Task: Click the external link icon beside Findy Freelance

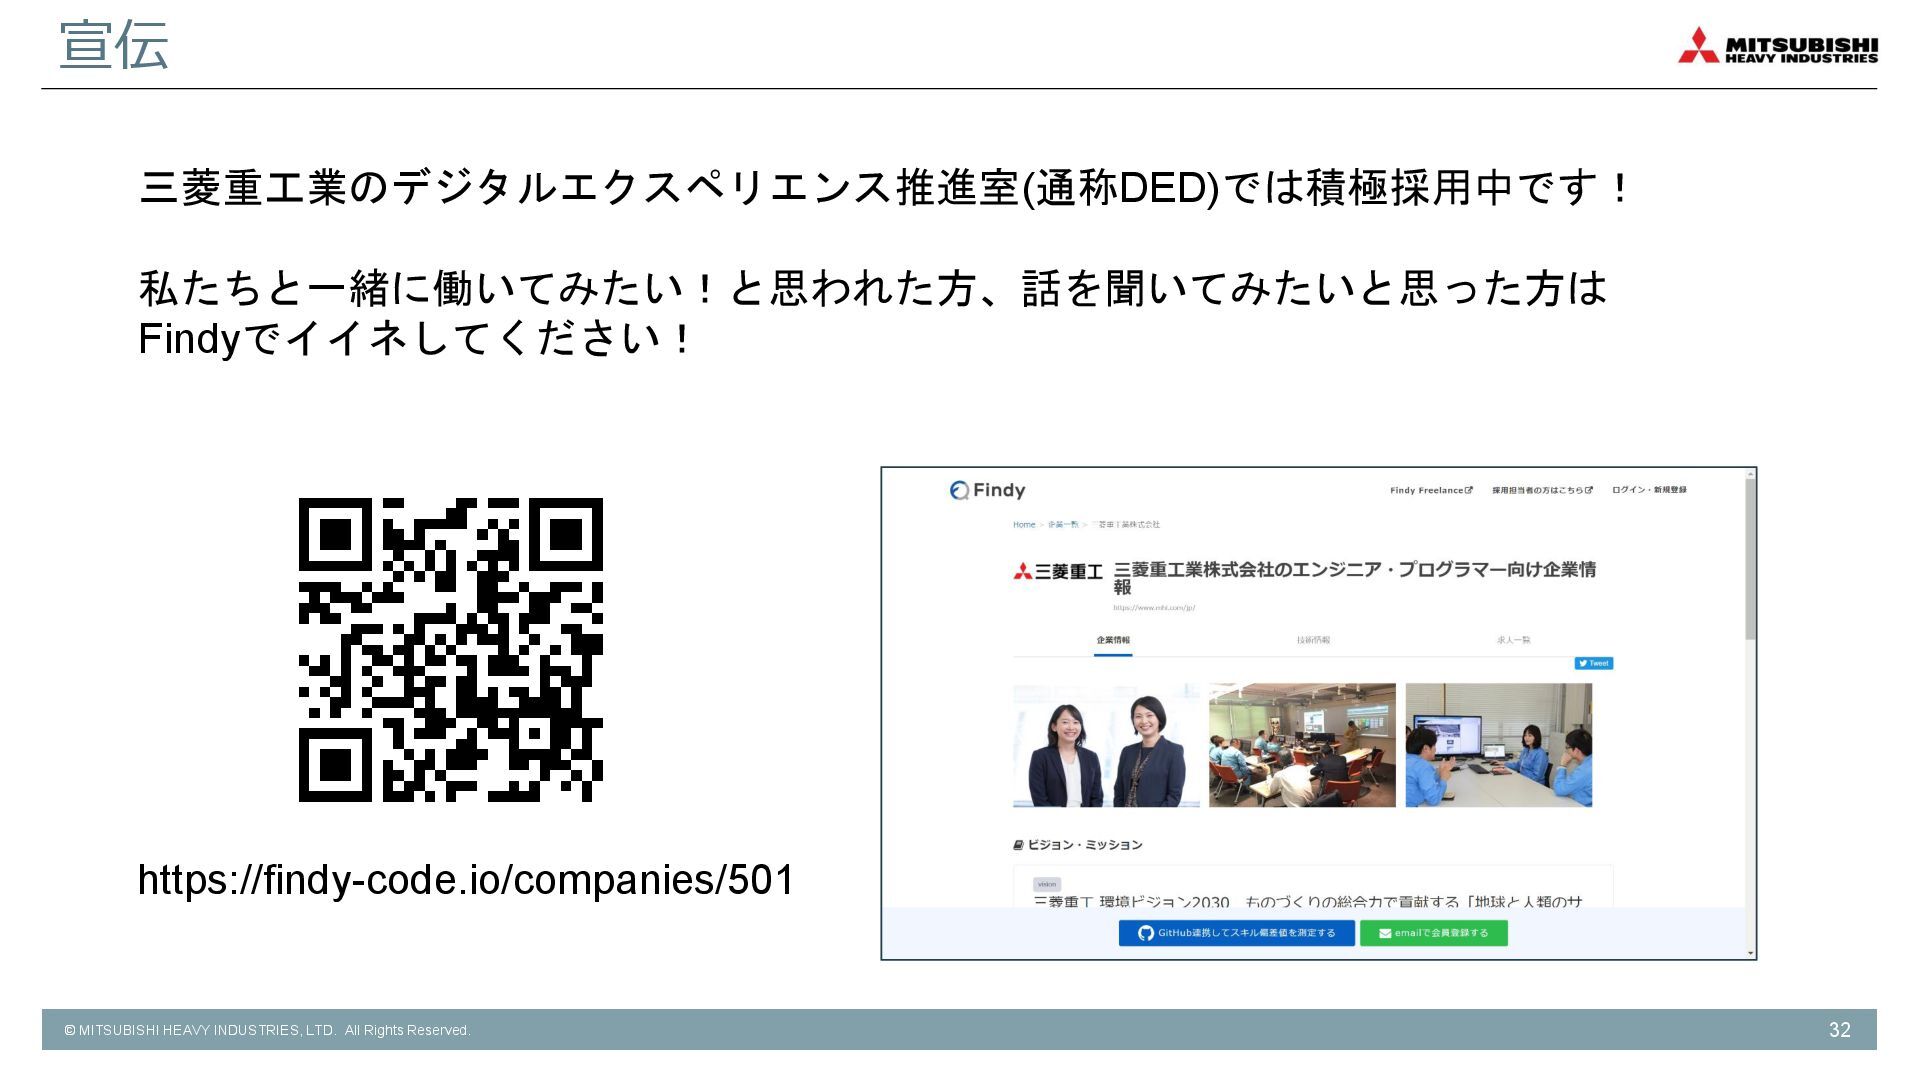Action: pos(1469,490)
